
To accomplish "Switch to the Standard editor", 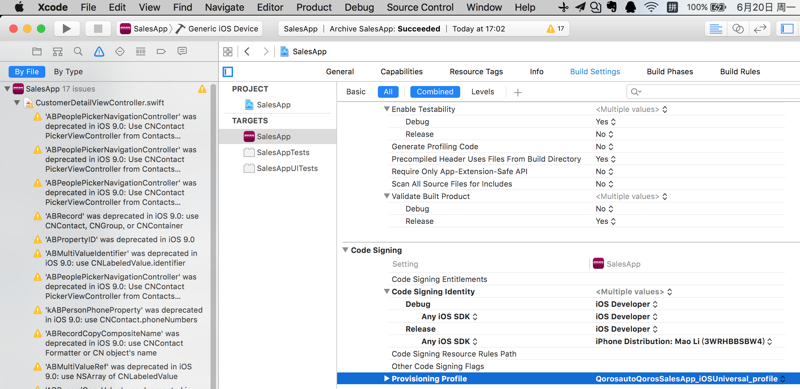I will [716, 29].
